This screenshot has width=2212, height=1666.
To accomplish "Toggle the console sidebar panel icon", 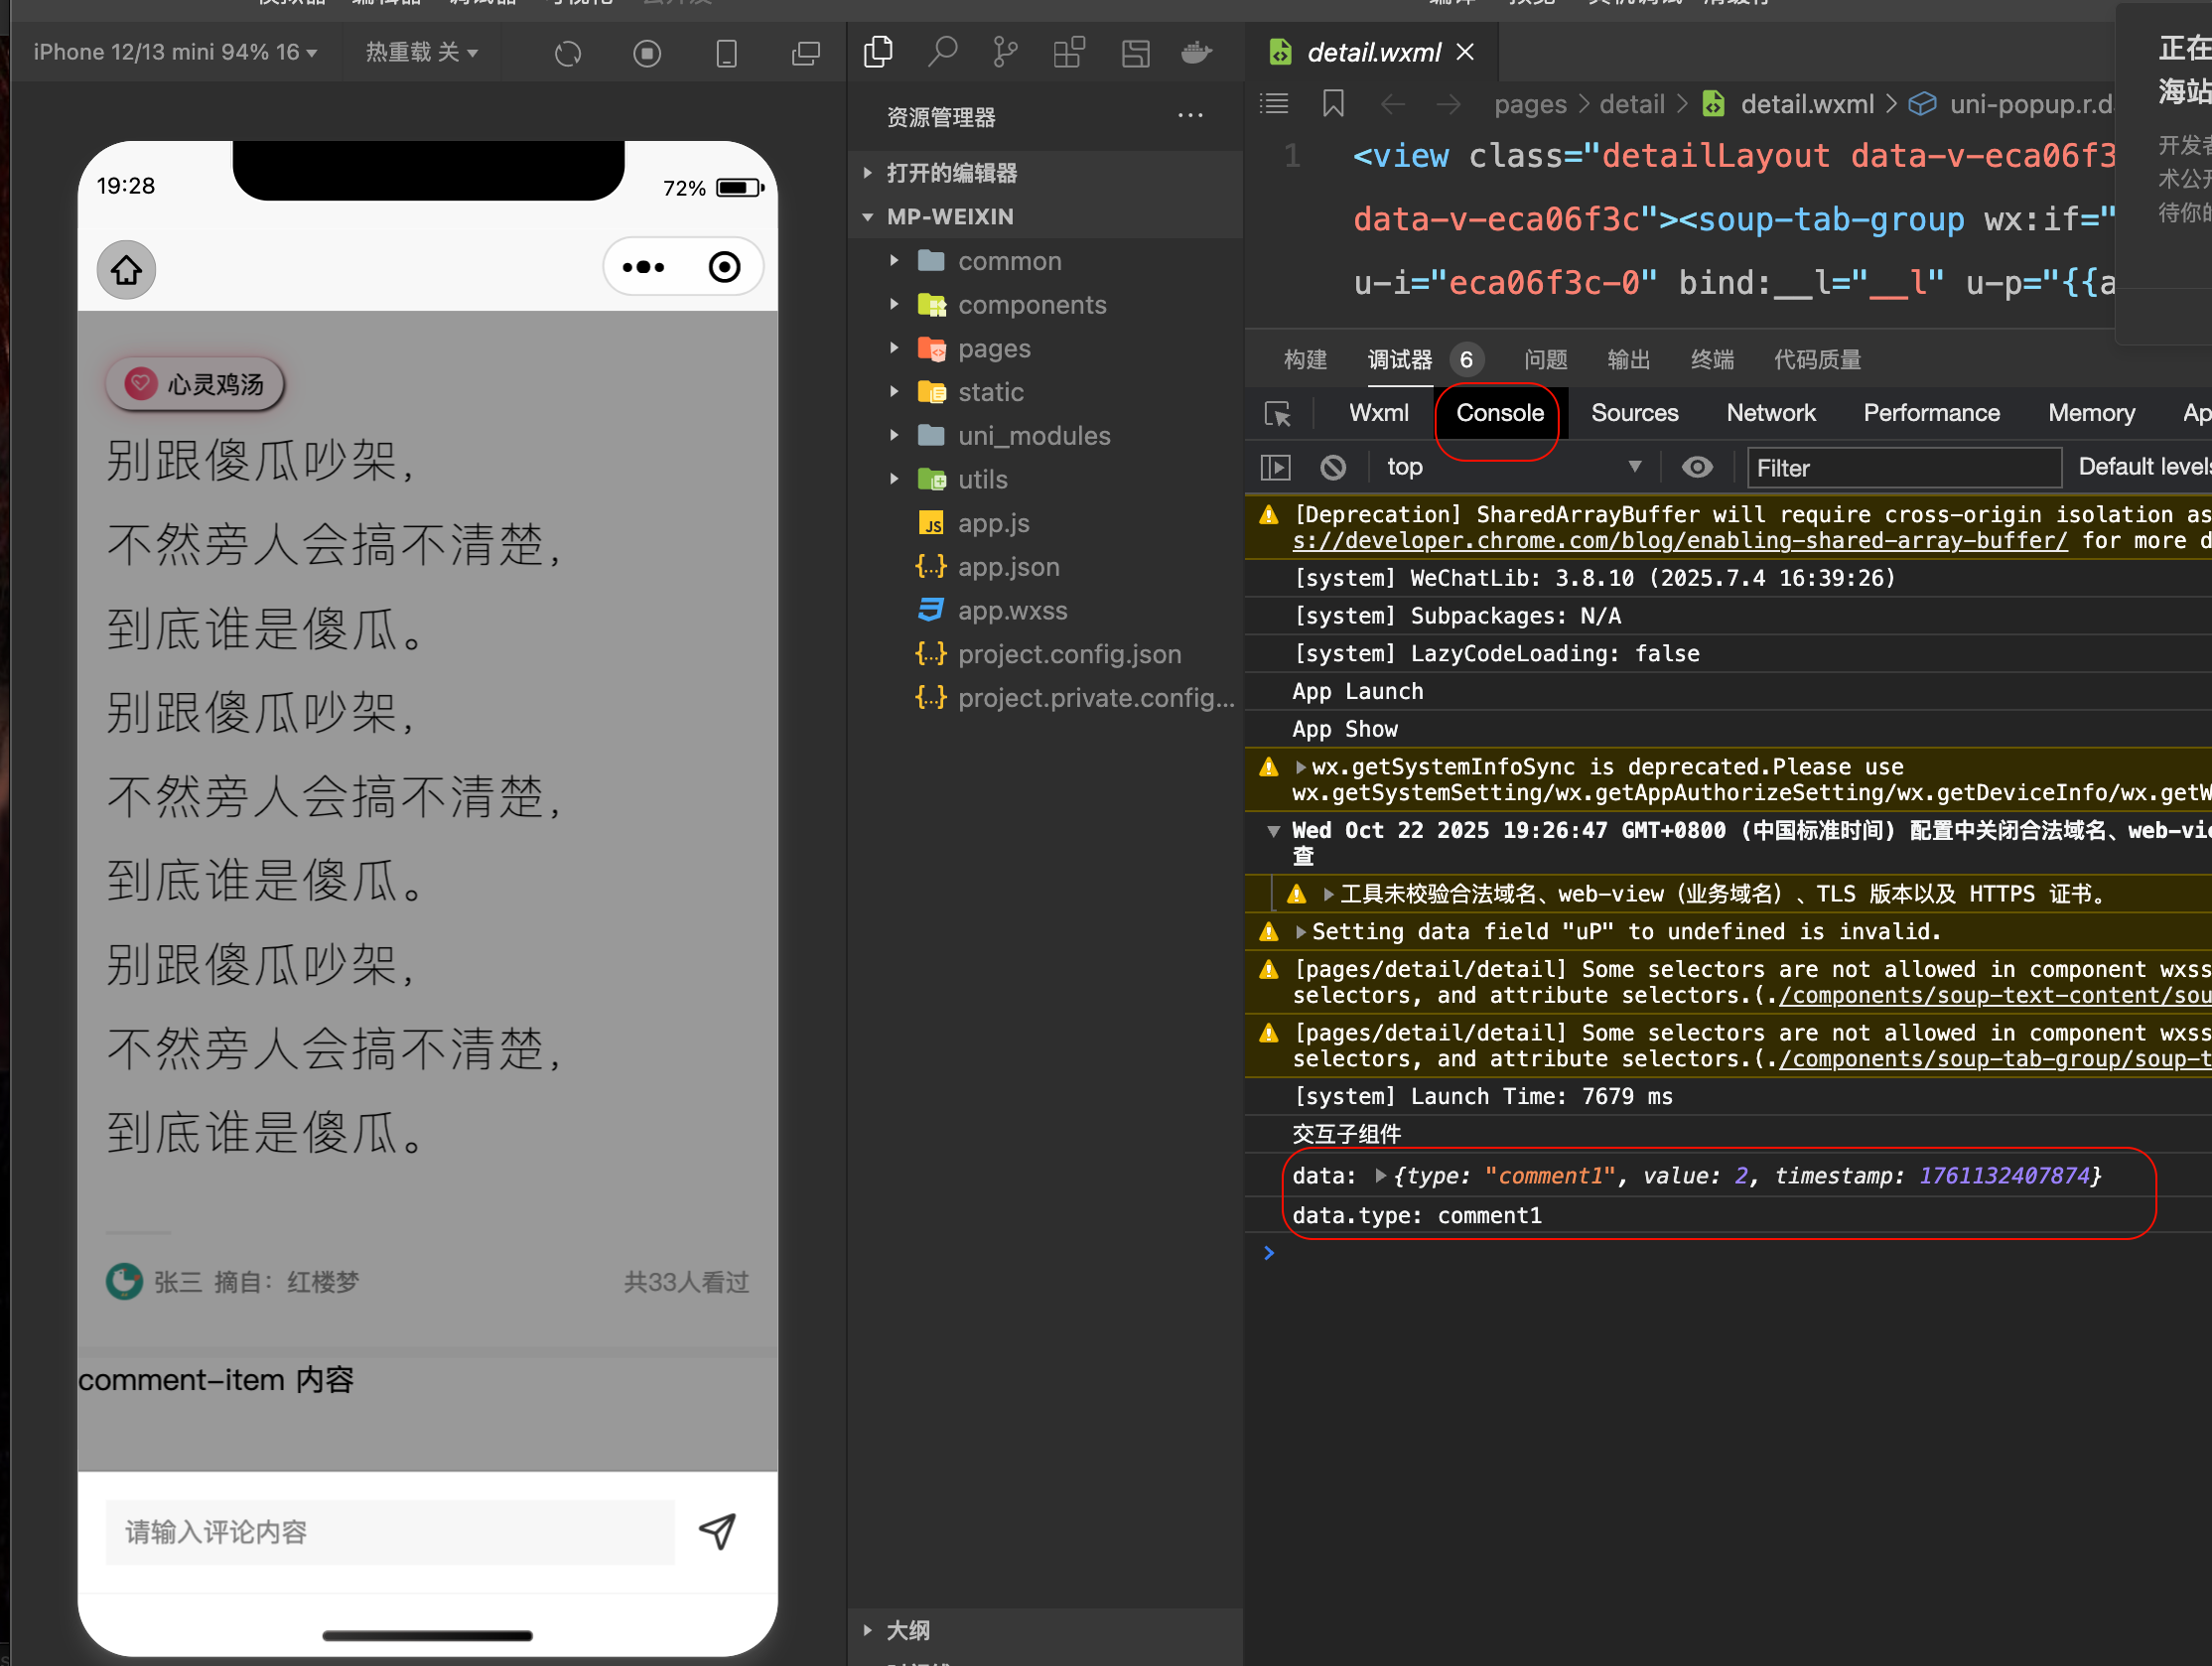I will pyautogui.click(x=1275, y=467).
